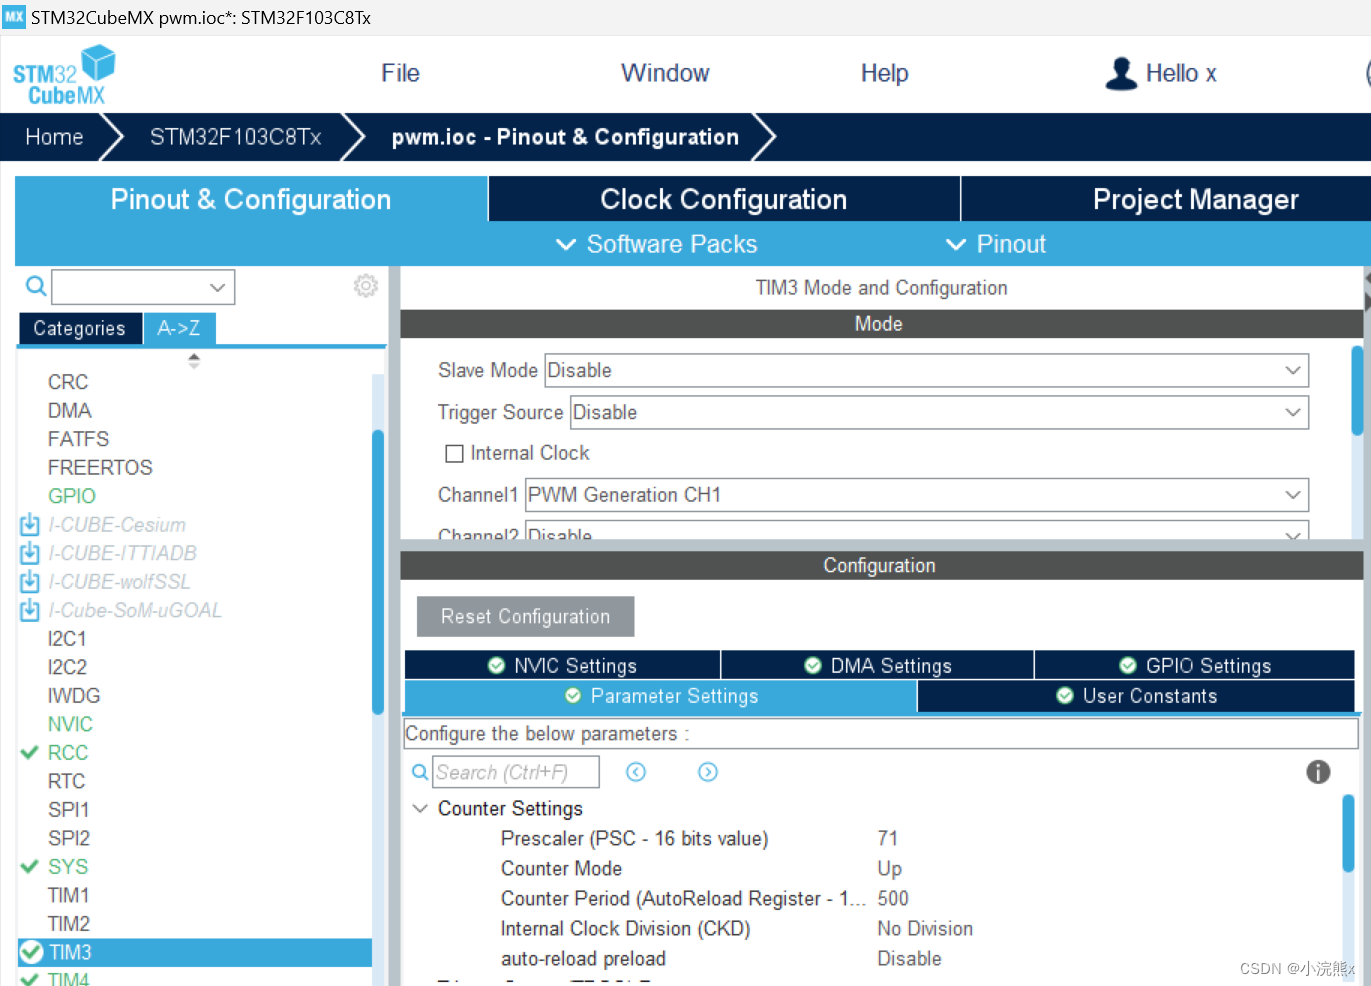This screenshot has height=986, width=1371.
Task: Expand the Software Packs menu
Action: [657, 244]
